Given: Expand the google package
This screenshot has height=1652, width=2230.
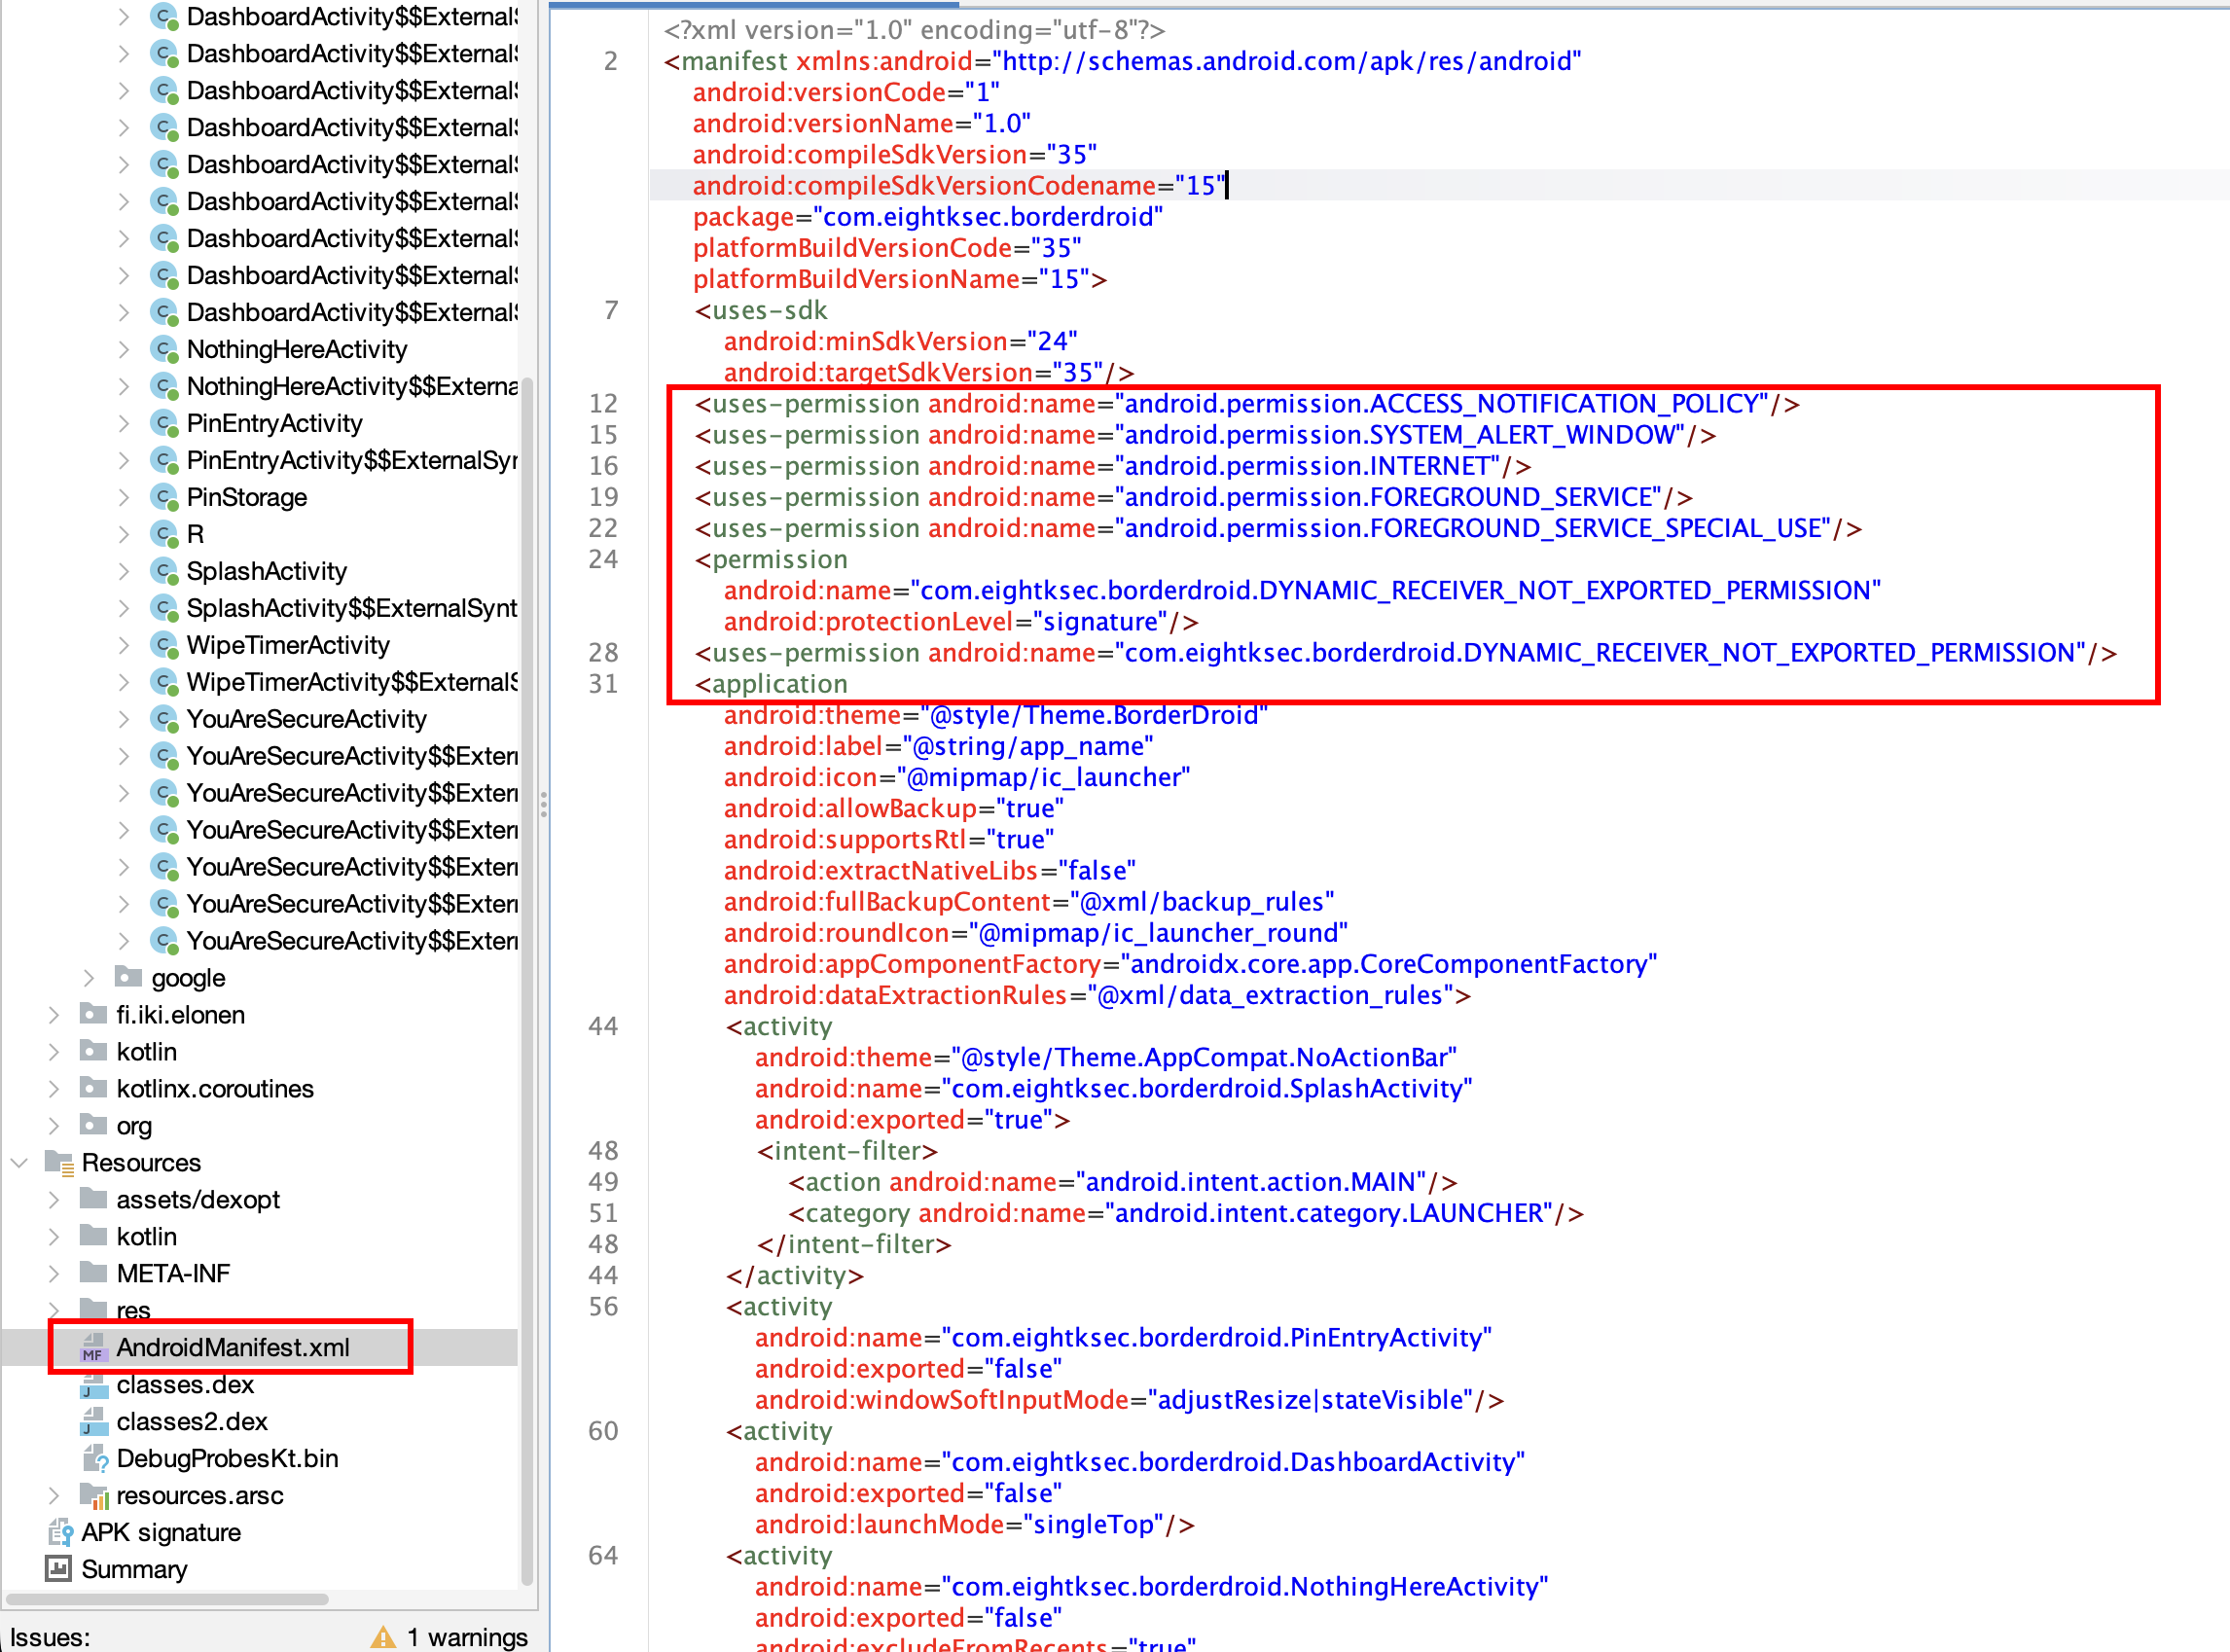Looking at the screenshot, I should pyautogui.click(x=88, y=977).
